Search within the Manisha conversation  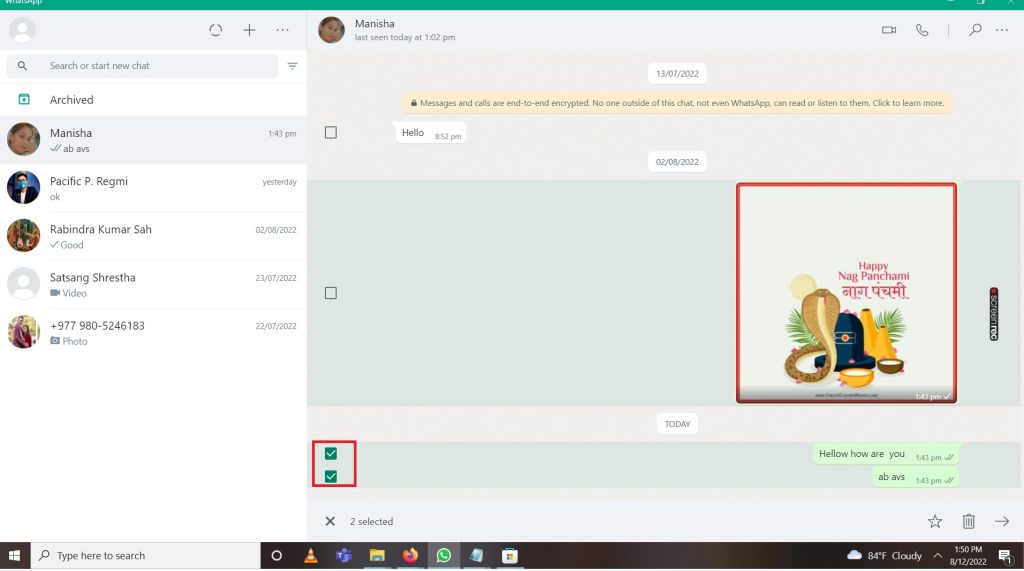pyautogui.click(x=975, y=30)
